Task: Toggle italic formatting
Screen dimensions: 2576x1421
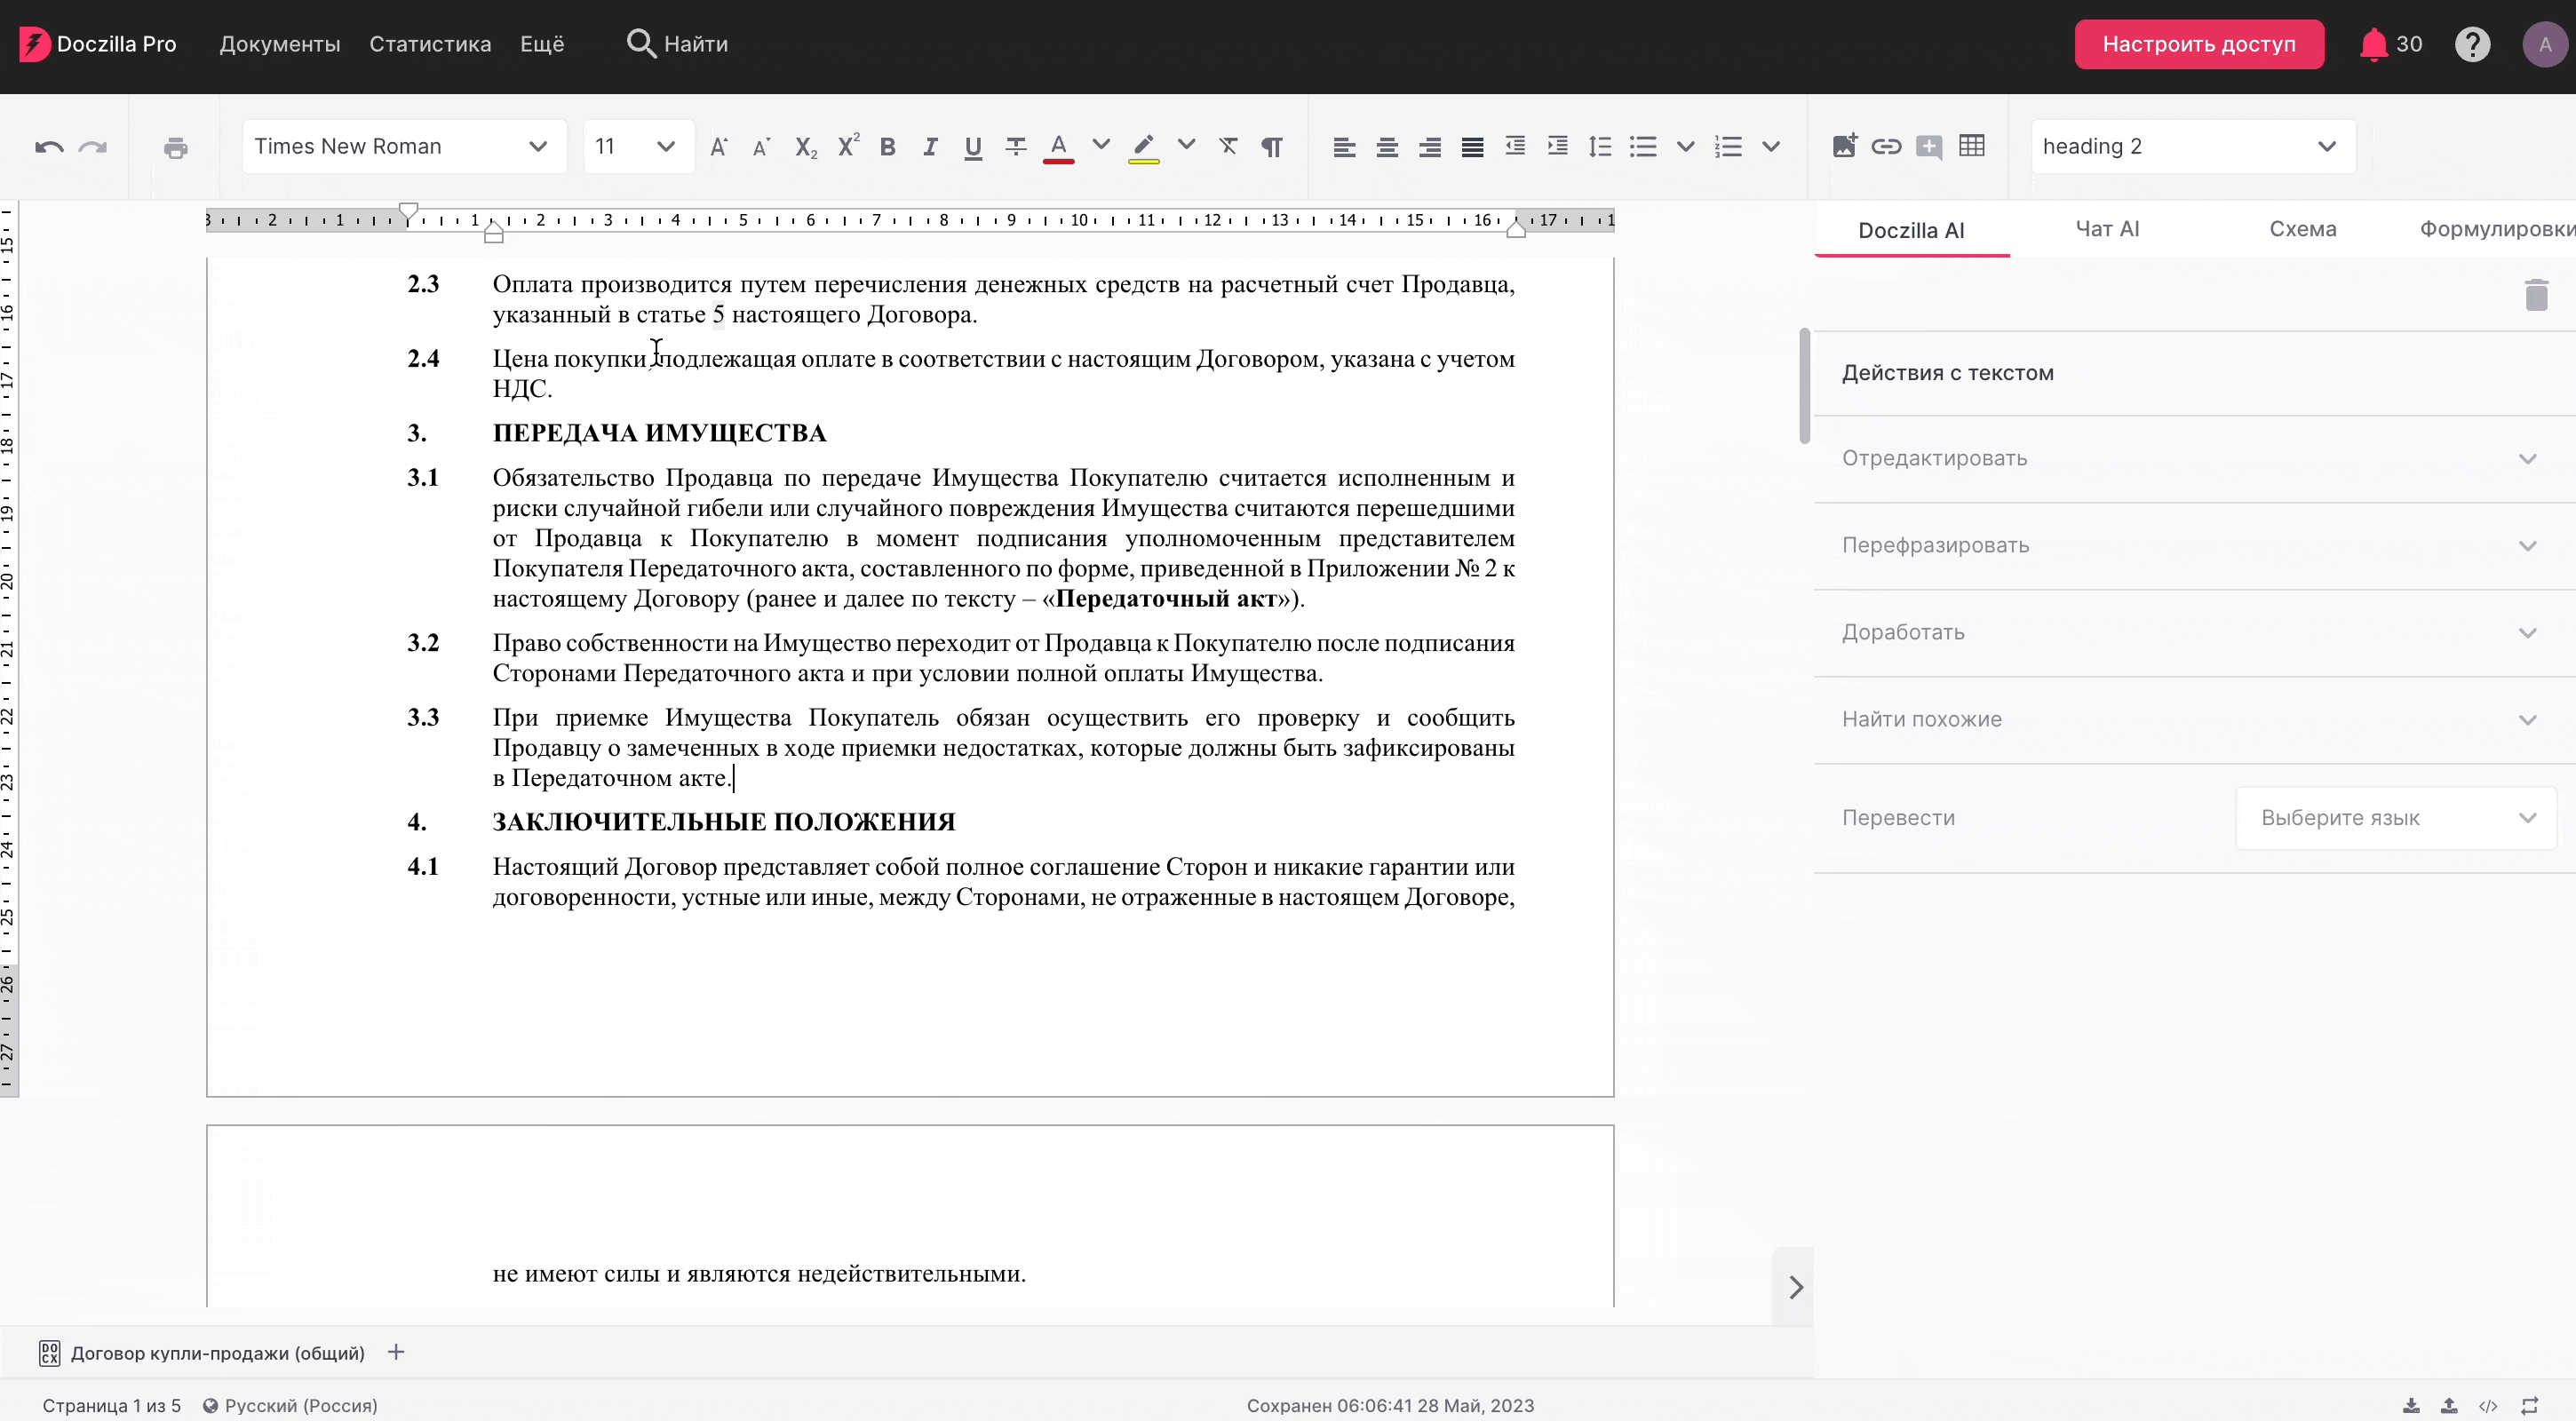Action: tap(930, 147)
